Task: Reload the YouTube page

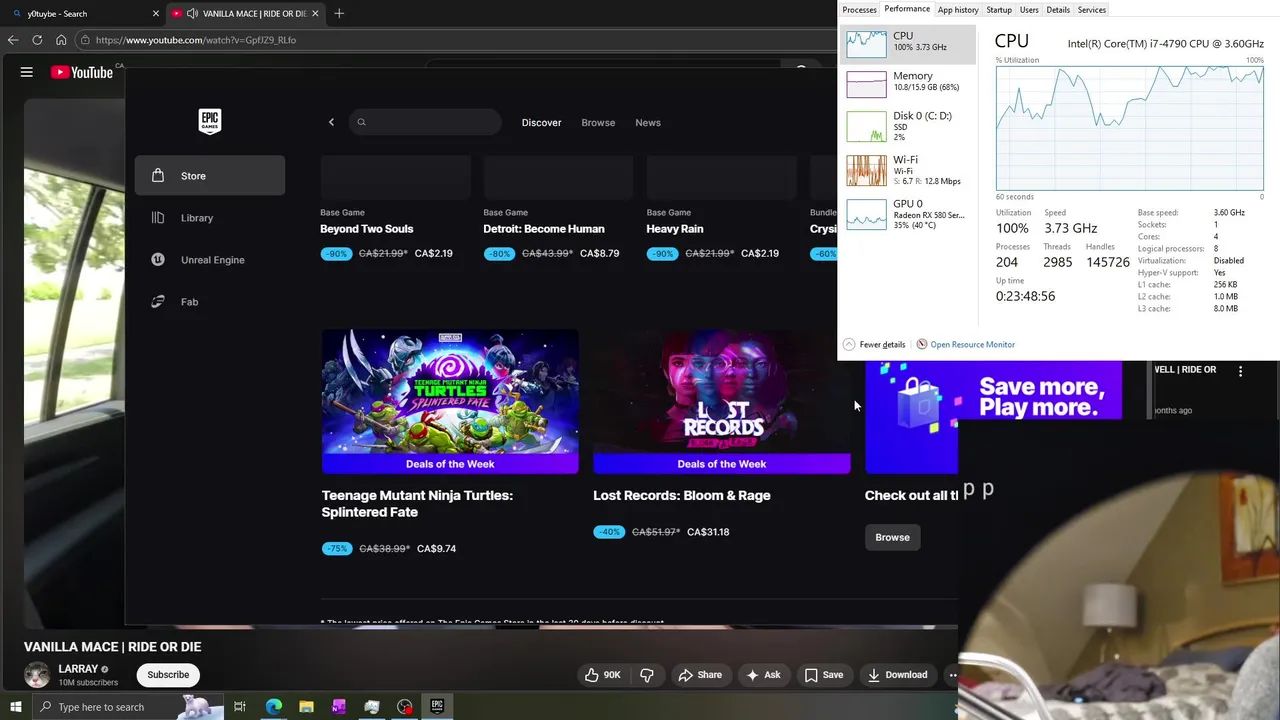Action: tap(37, 40)
